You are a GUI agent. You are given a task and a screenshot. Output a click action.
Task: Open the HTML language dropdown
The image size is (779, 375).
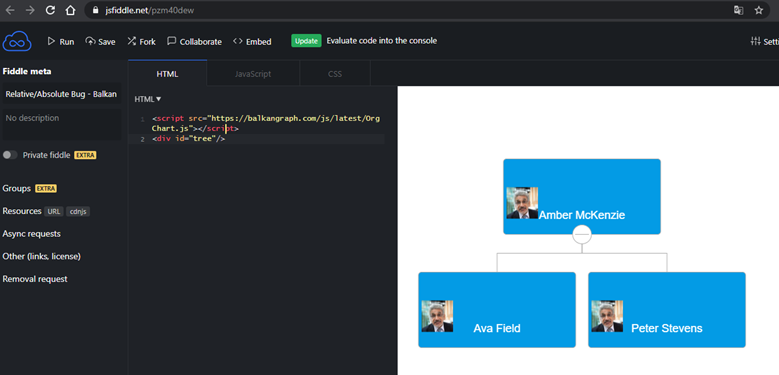tap(148, 99)
